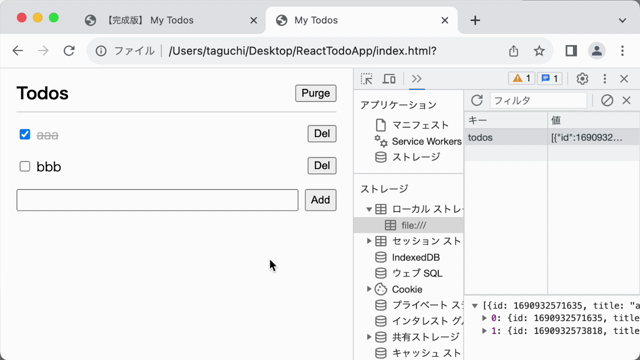Collapse the ローカル ストレージ tree node

[369, 209]
